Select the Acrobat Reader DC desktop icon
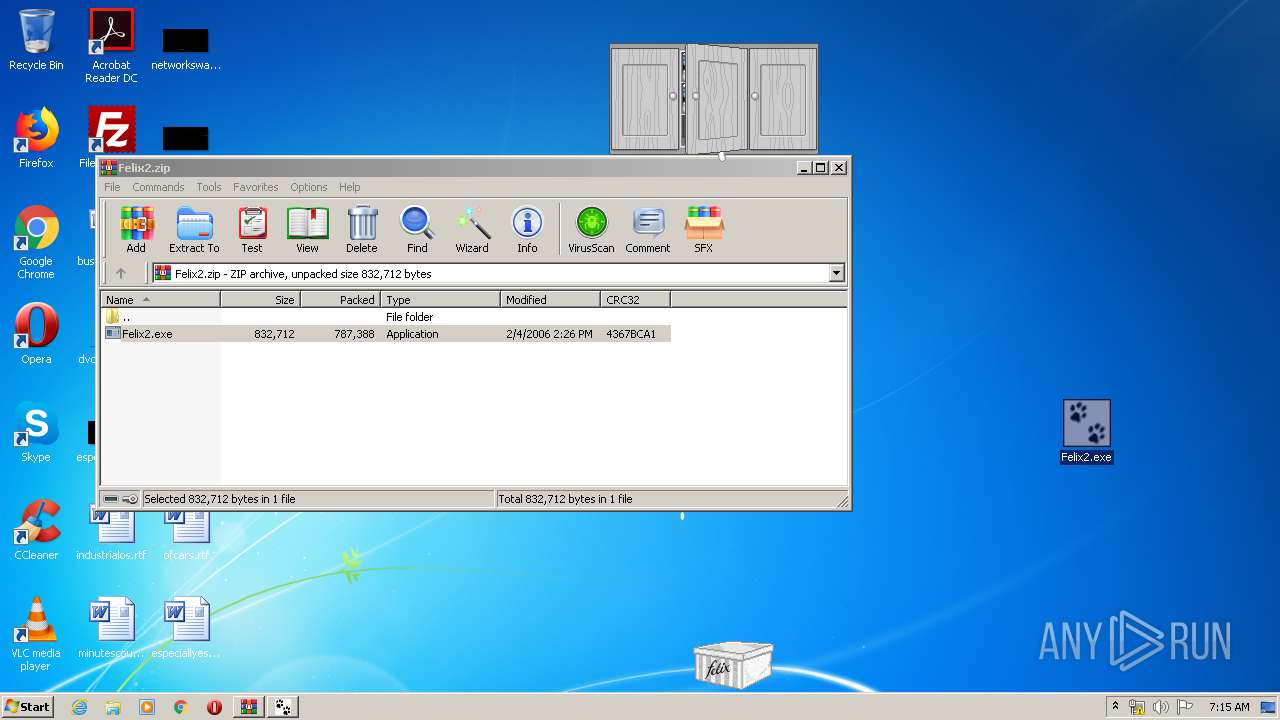The height and width of the screenshot is (720, 1280). (111, 46)
